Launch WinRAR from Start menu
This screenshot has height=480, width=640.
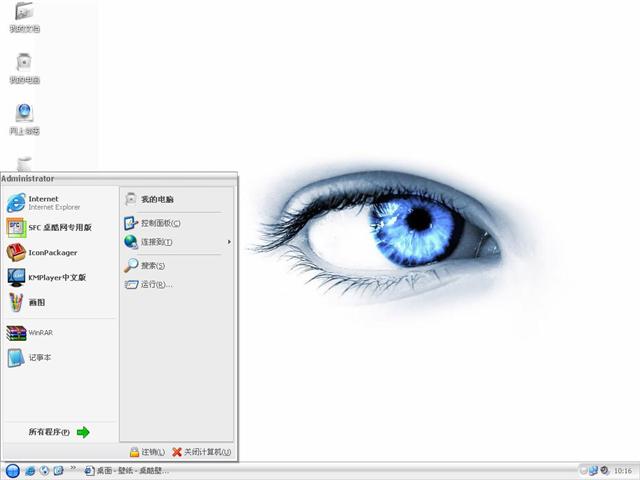point(61,333)
